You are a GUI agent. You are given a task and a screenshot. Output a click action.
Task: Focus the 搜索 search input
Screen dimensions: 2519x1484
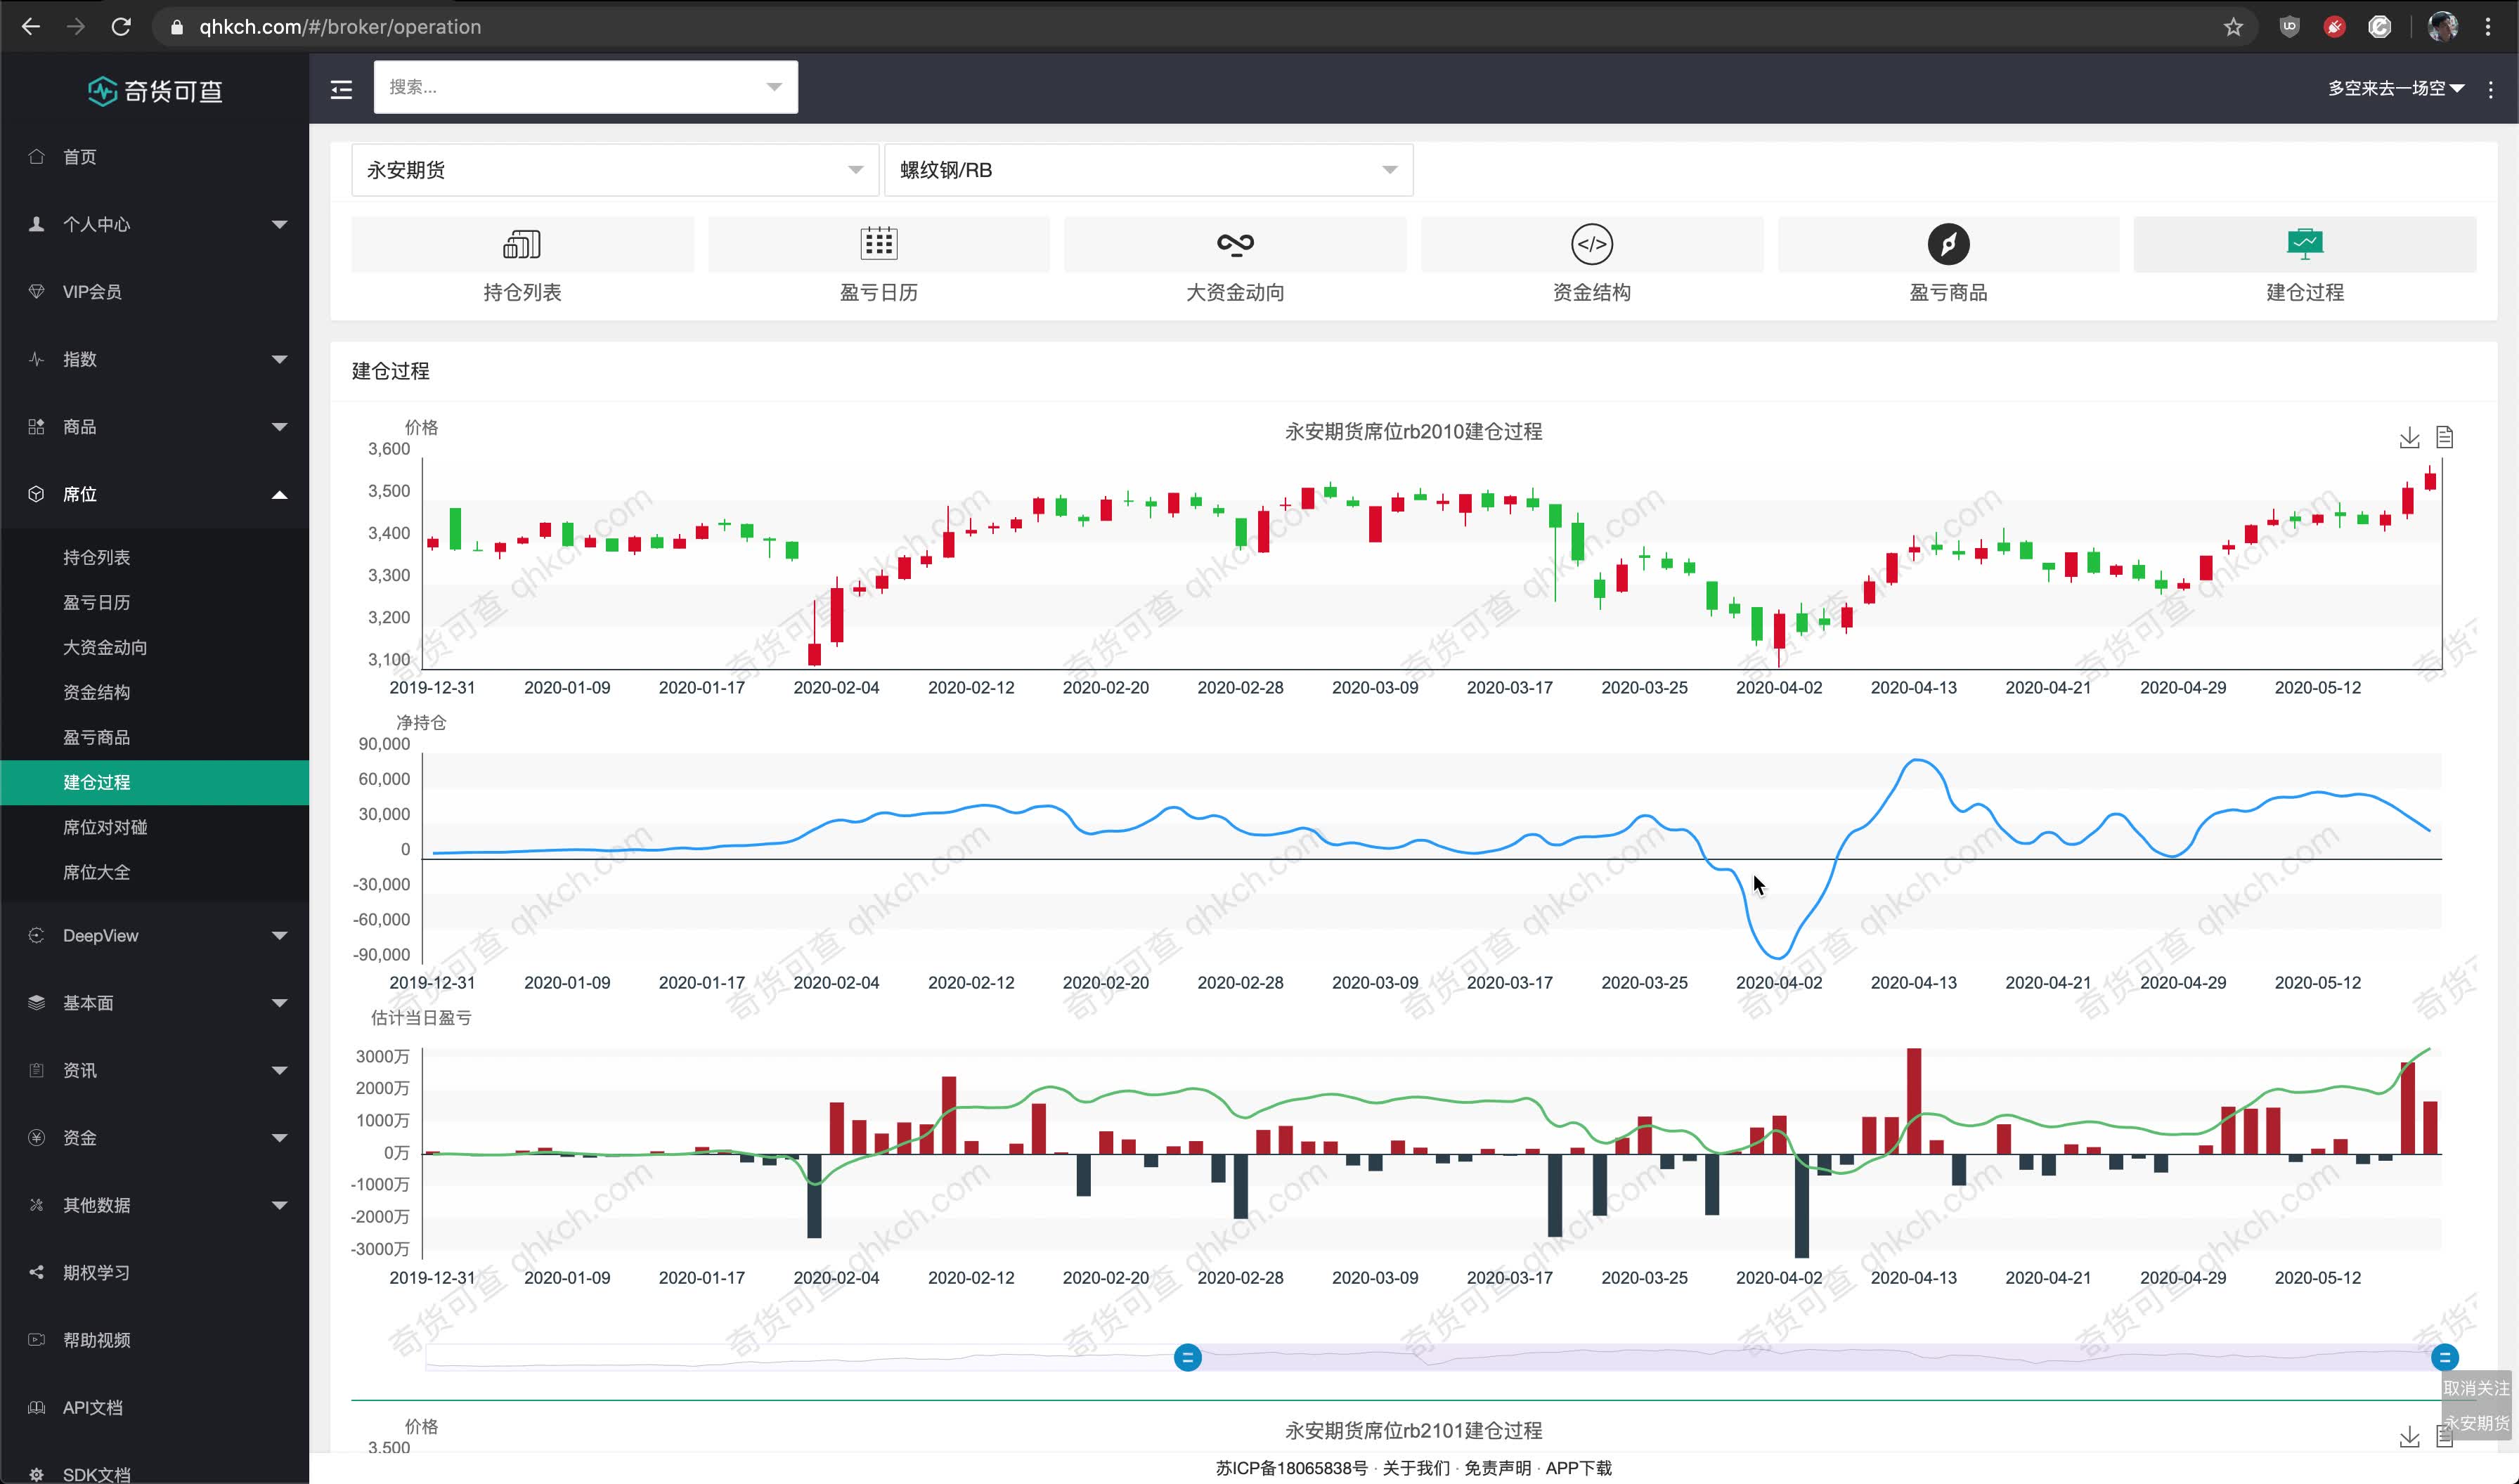click(585, 87)
